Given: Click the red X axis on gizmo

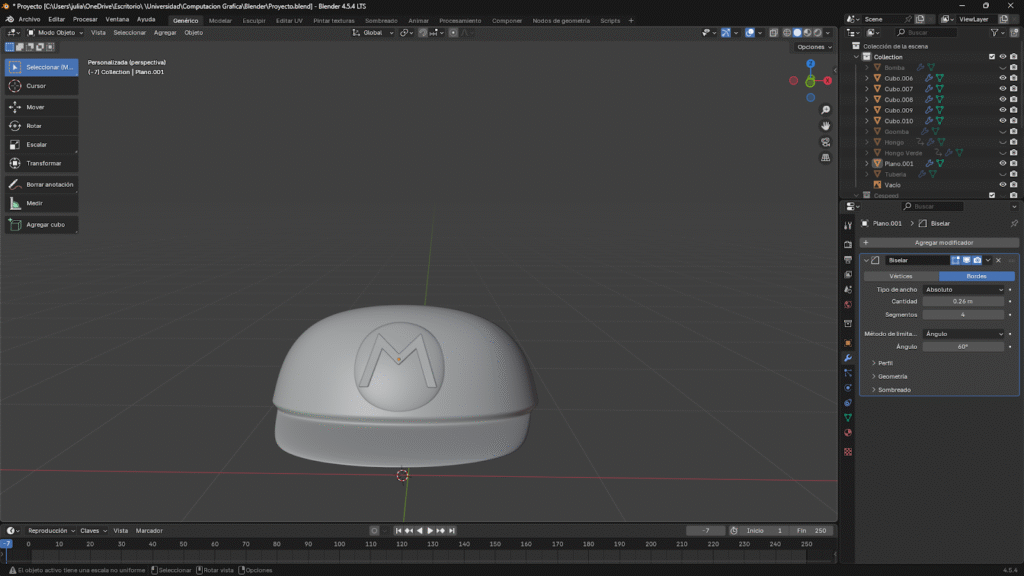Looking at the screenshot, I should tap(827, 80).
